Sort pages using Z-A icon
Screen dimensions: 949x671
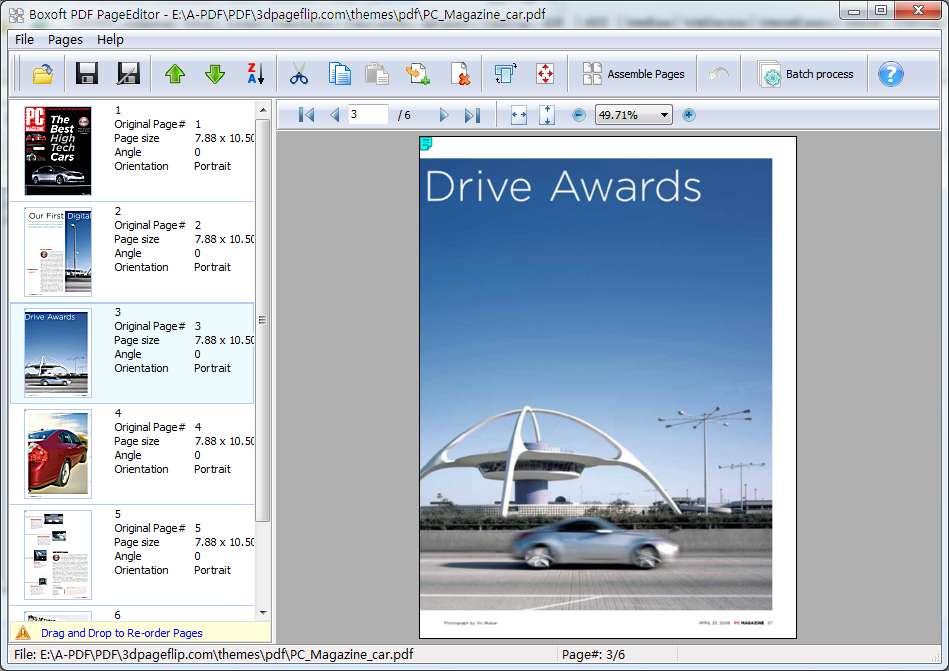255,74
